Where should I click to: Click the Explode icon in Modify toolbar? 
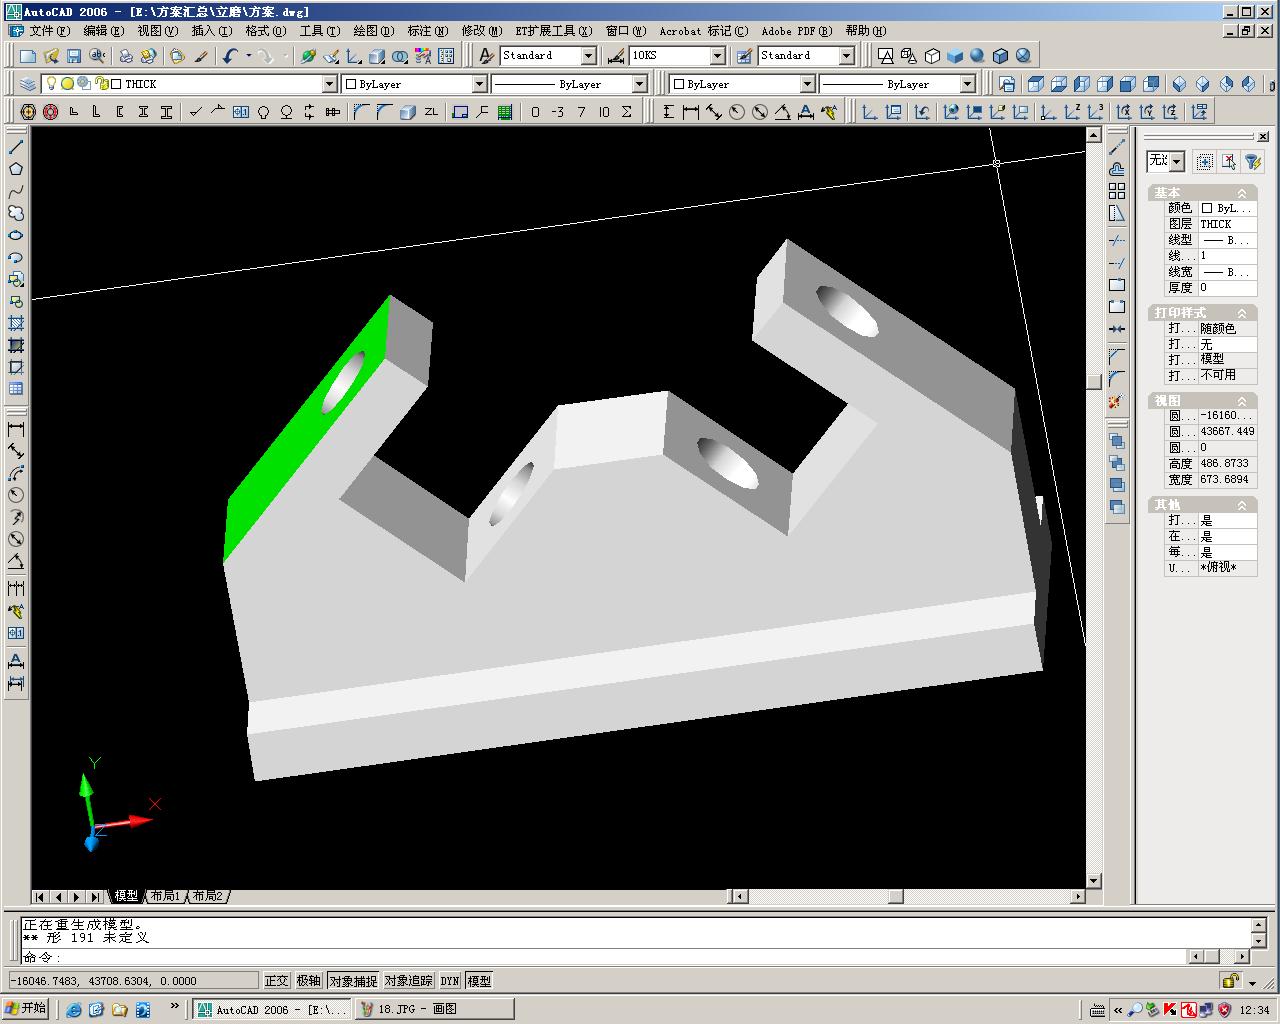click(1116, 402)
